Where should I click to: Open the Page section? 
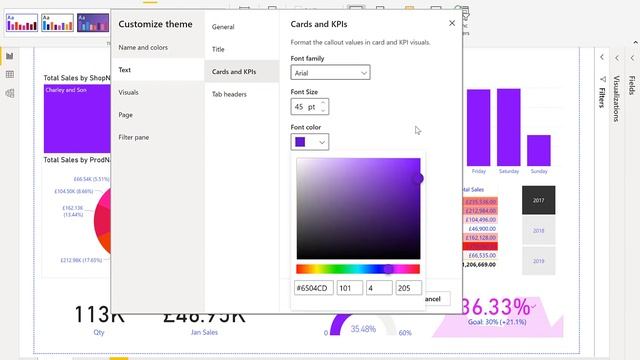coord(158,115)
